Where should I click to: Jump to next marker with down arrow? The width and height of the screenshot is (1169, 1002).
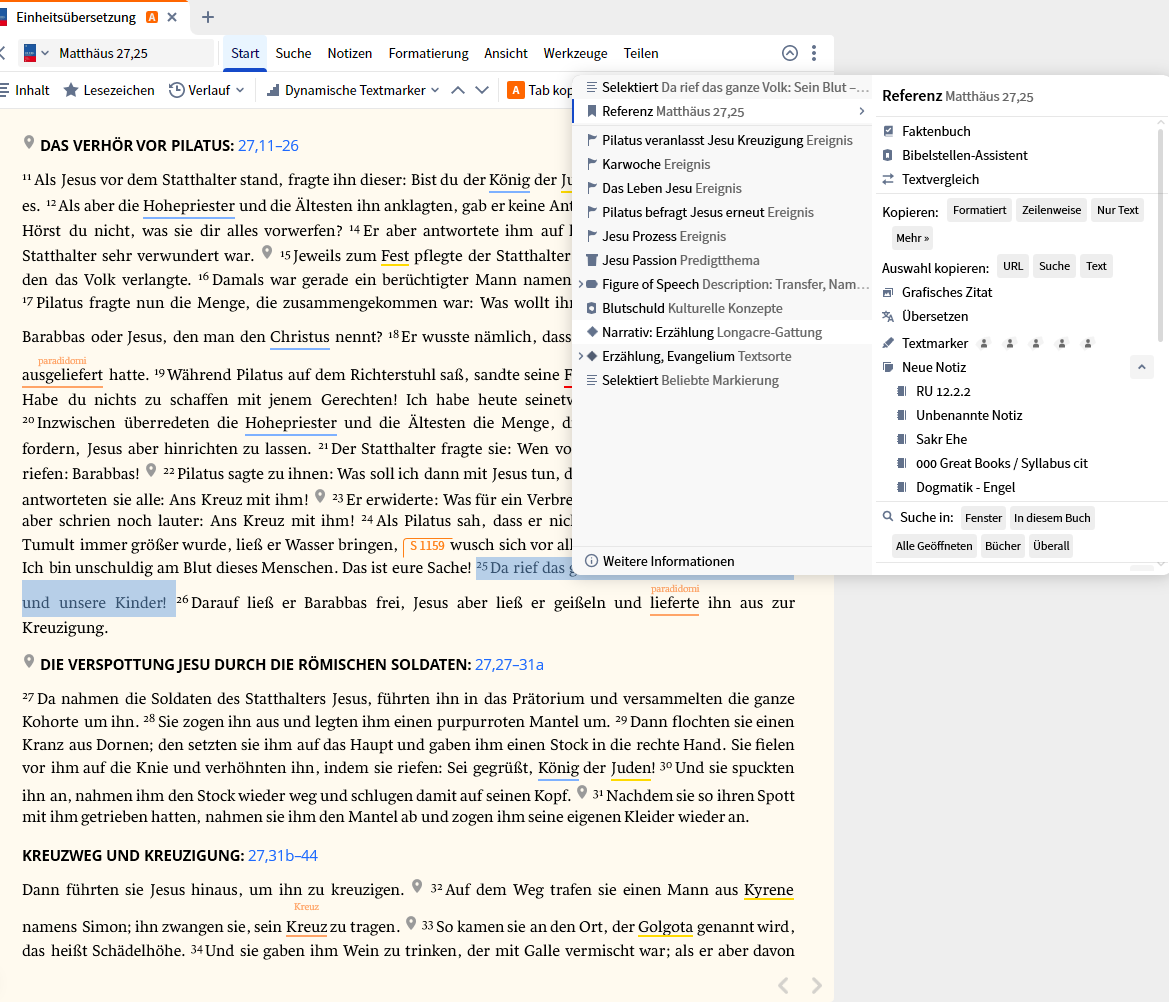482,90
